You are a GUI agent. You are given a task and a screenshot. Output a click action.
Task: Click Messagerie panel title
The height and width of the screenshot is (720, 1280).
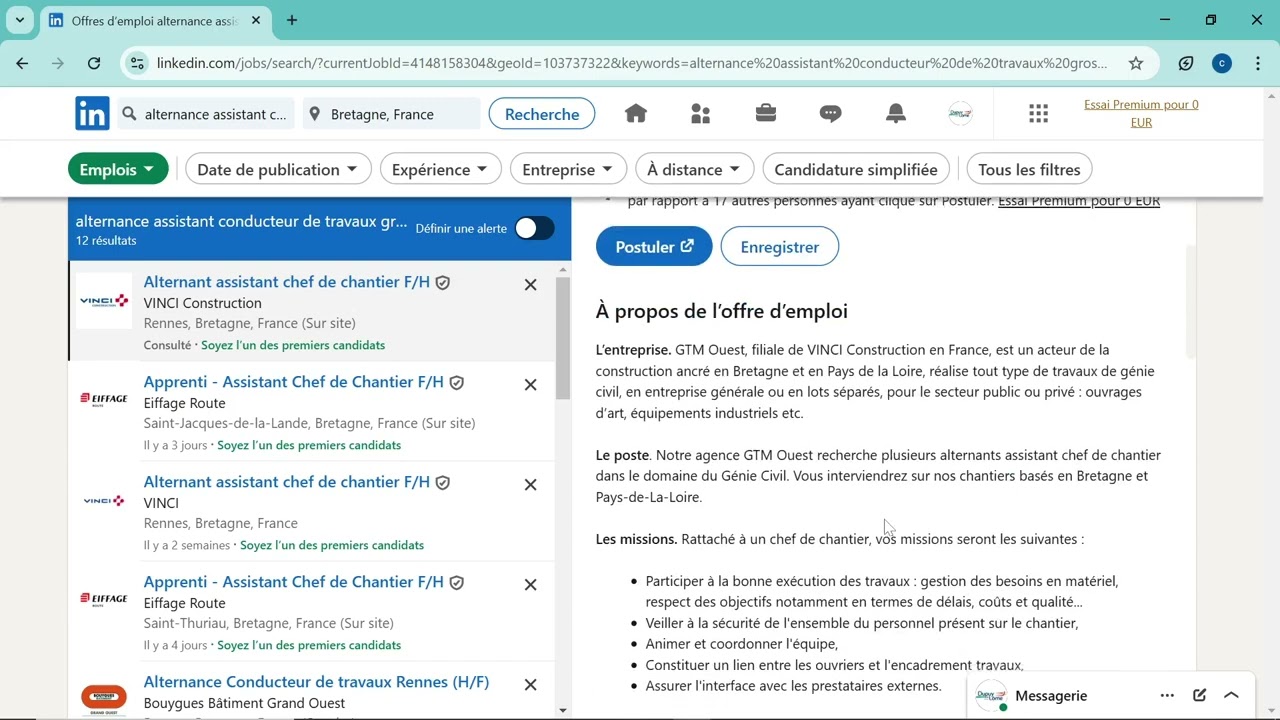[1051, 696]
